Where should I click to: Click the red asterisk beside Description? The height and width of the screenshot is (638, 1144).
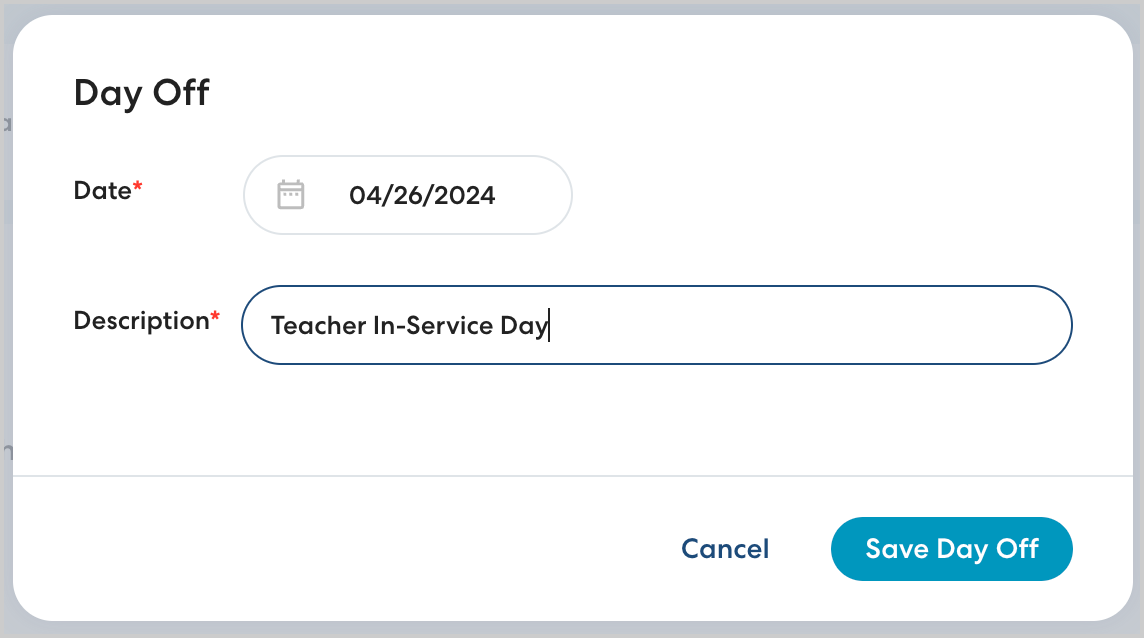coord(215,319)
